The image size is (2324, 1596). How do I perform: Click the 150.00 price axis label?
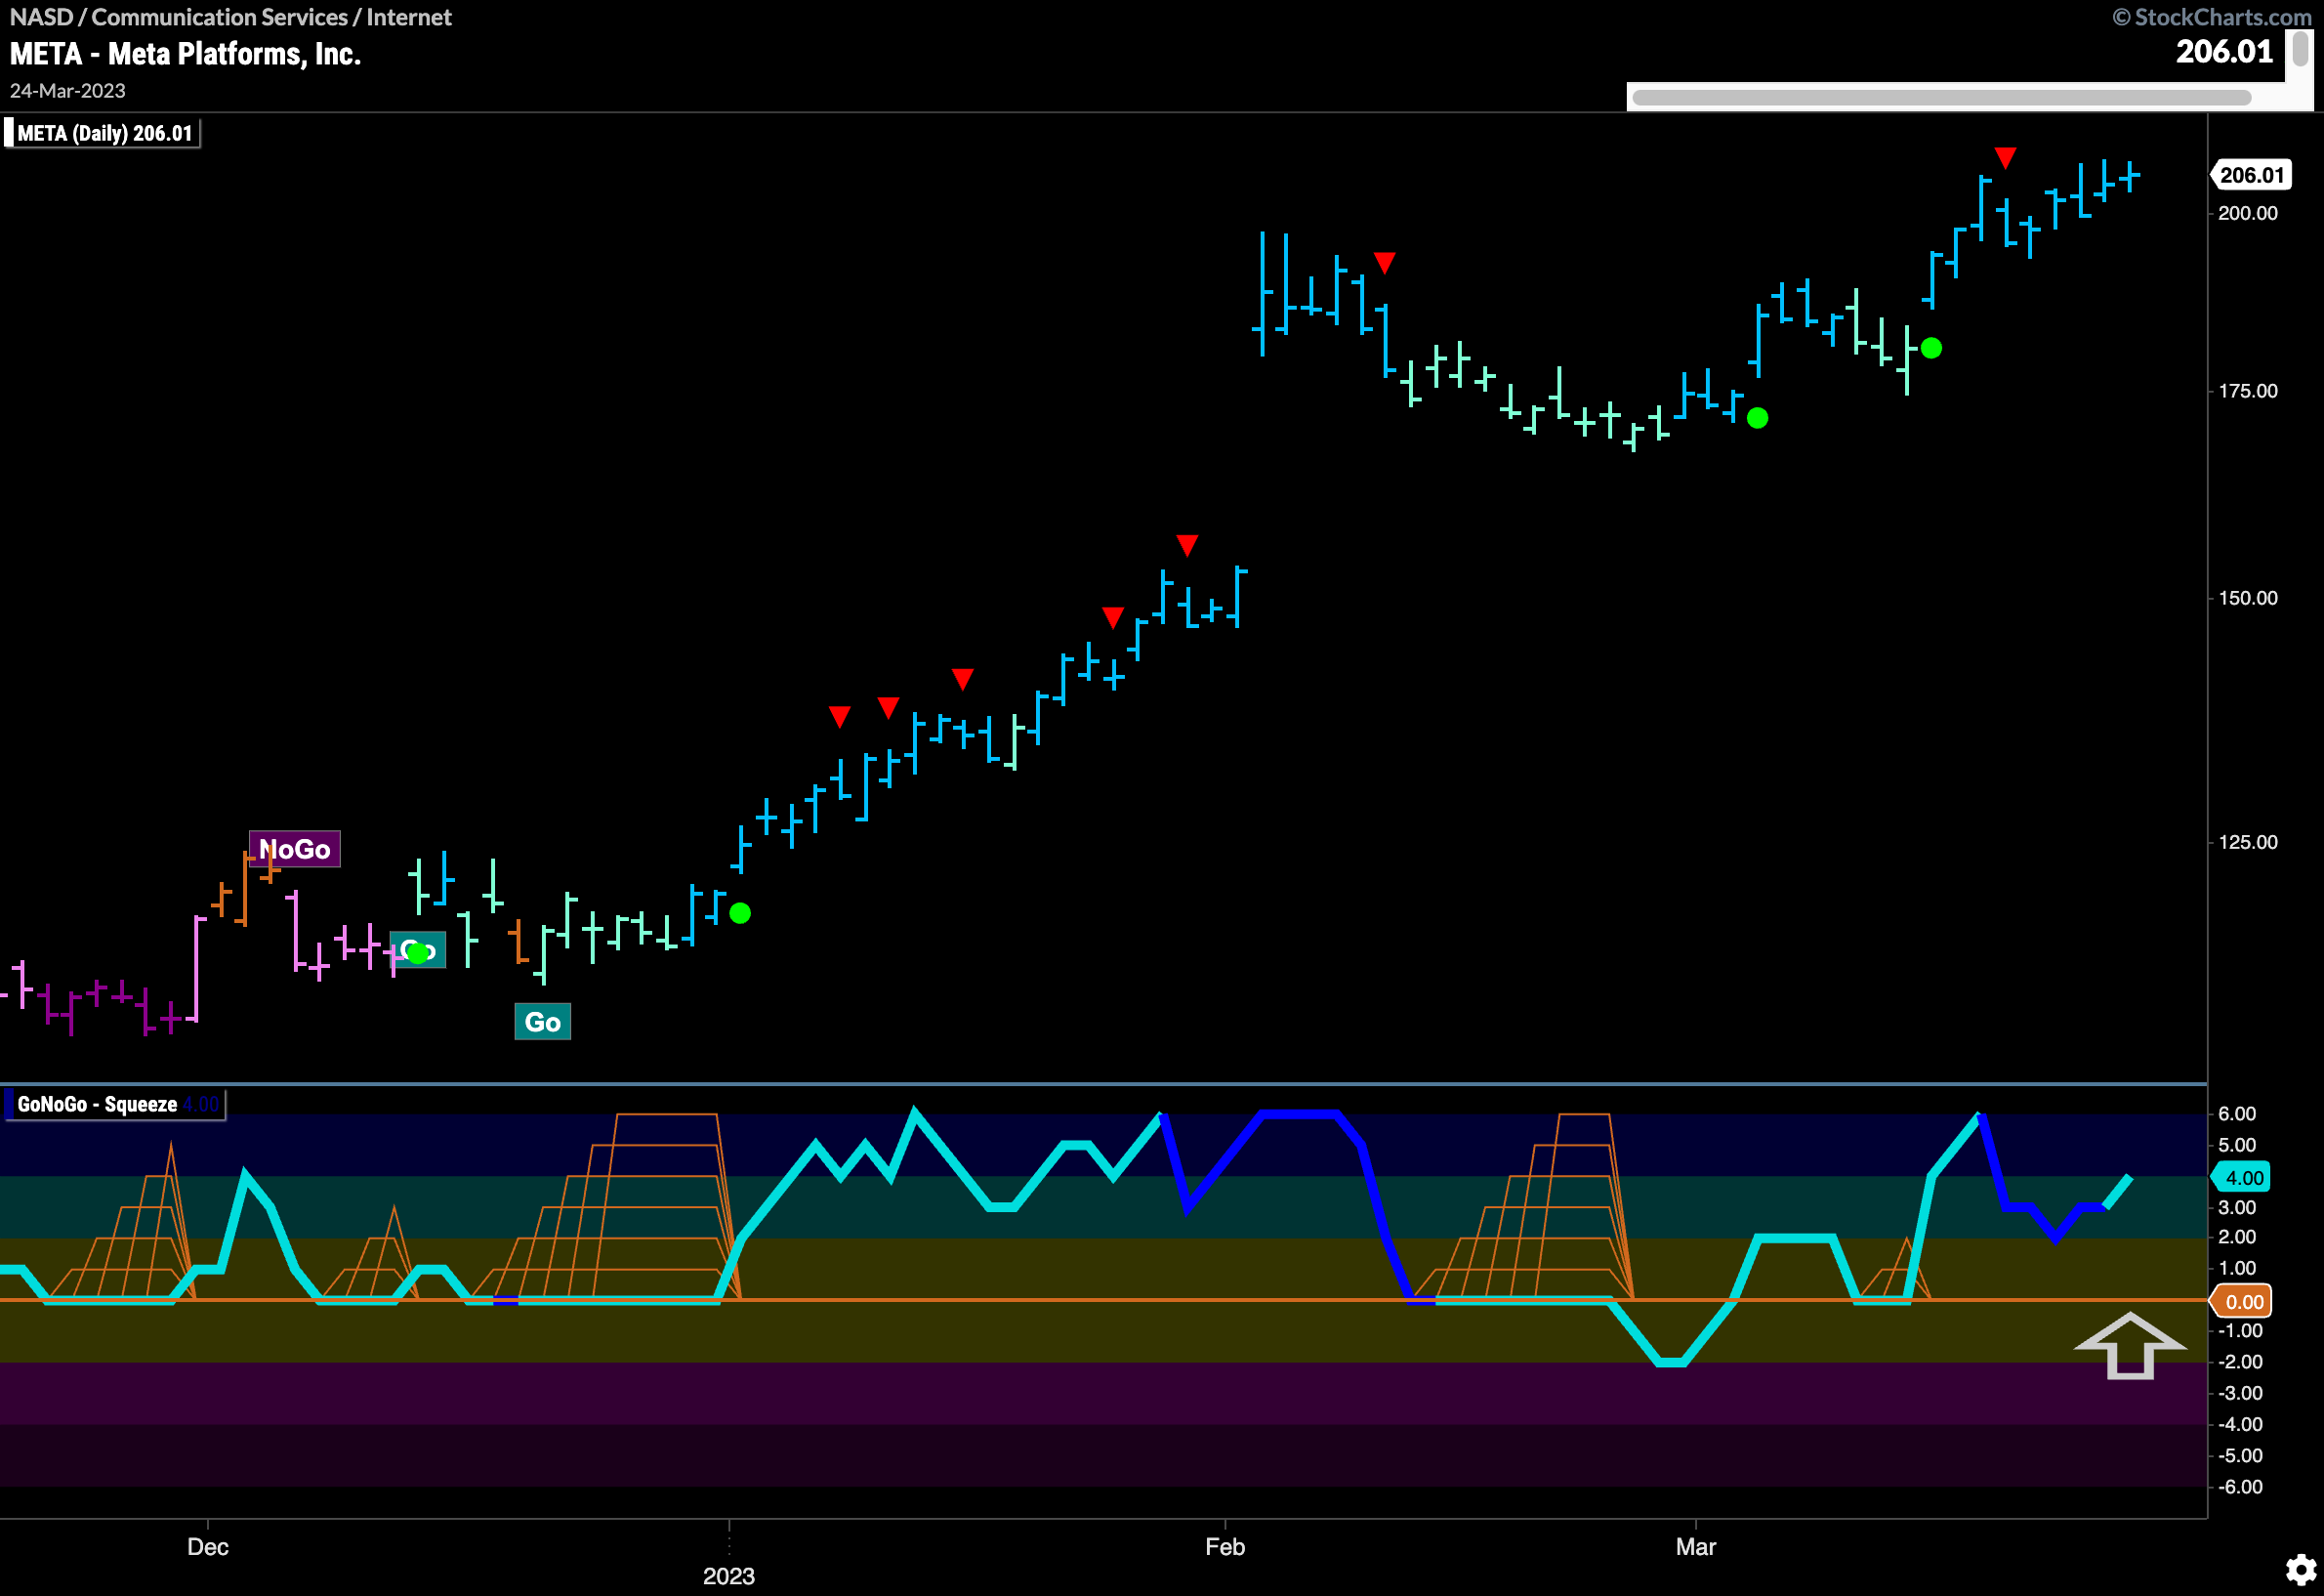click(x=2248, y=598)
